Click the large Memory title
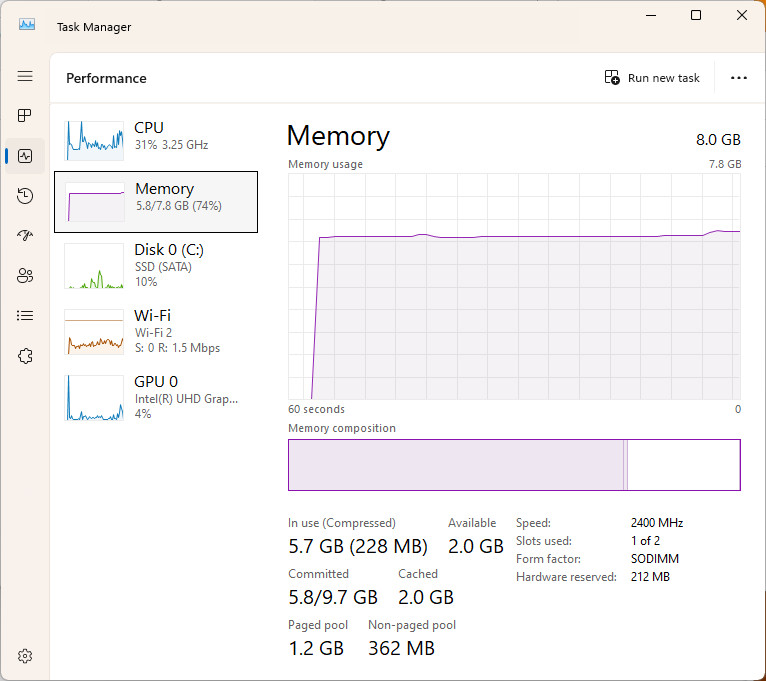The image size is (766, 681). tap(338, 136)
